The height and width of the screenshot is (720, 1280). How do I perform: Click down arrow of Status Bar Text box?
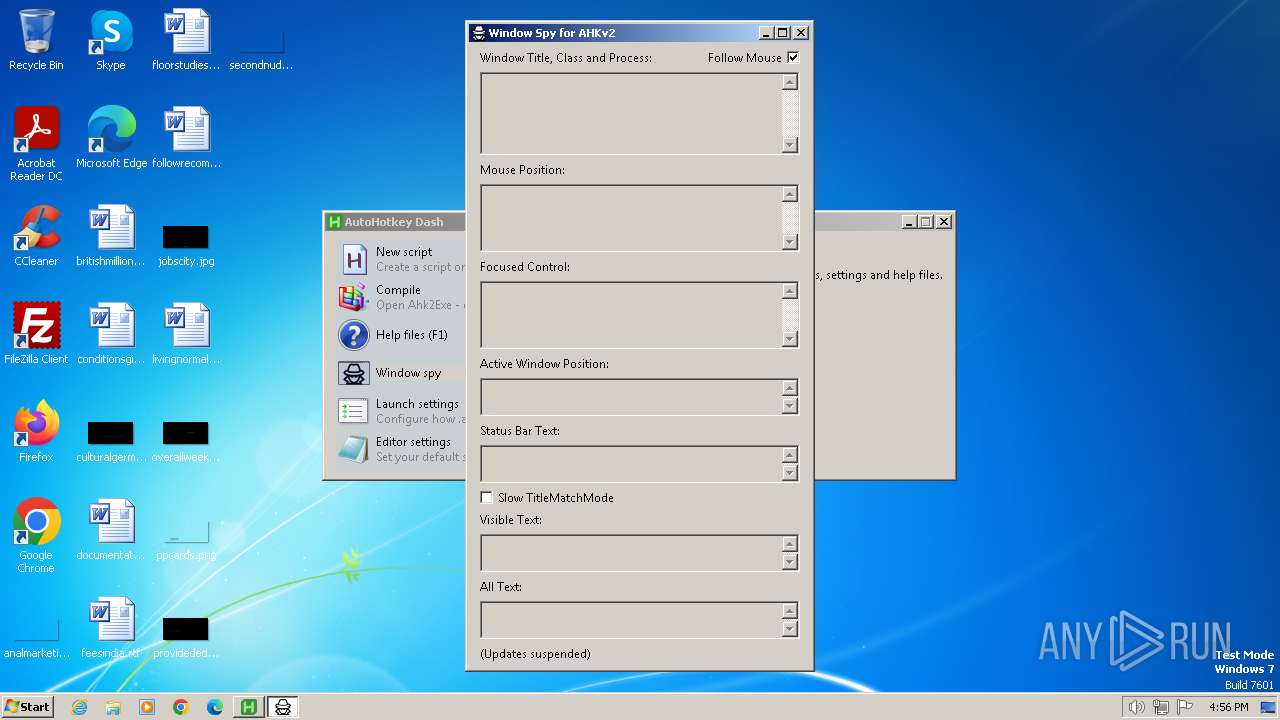790,473
